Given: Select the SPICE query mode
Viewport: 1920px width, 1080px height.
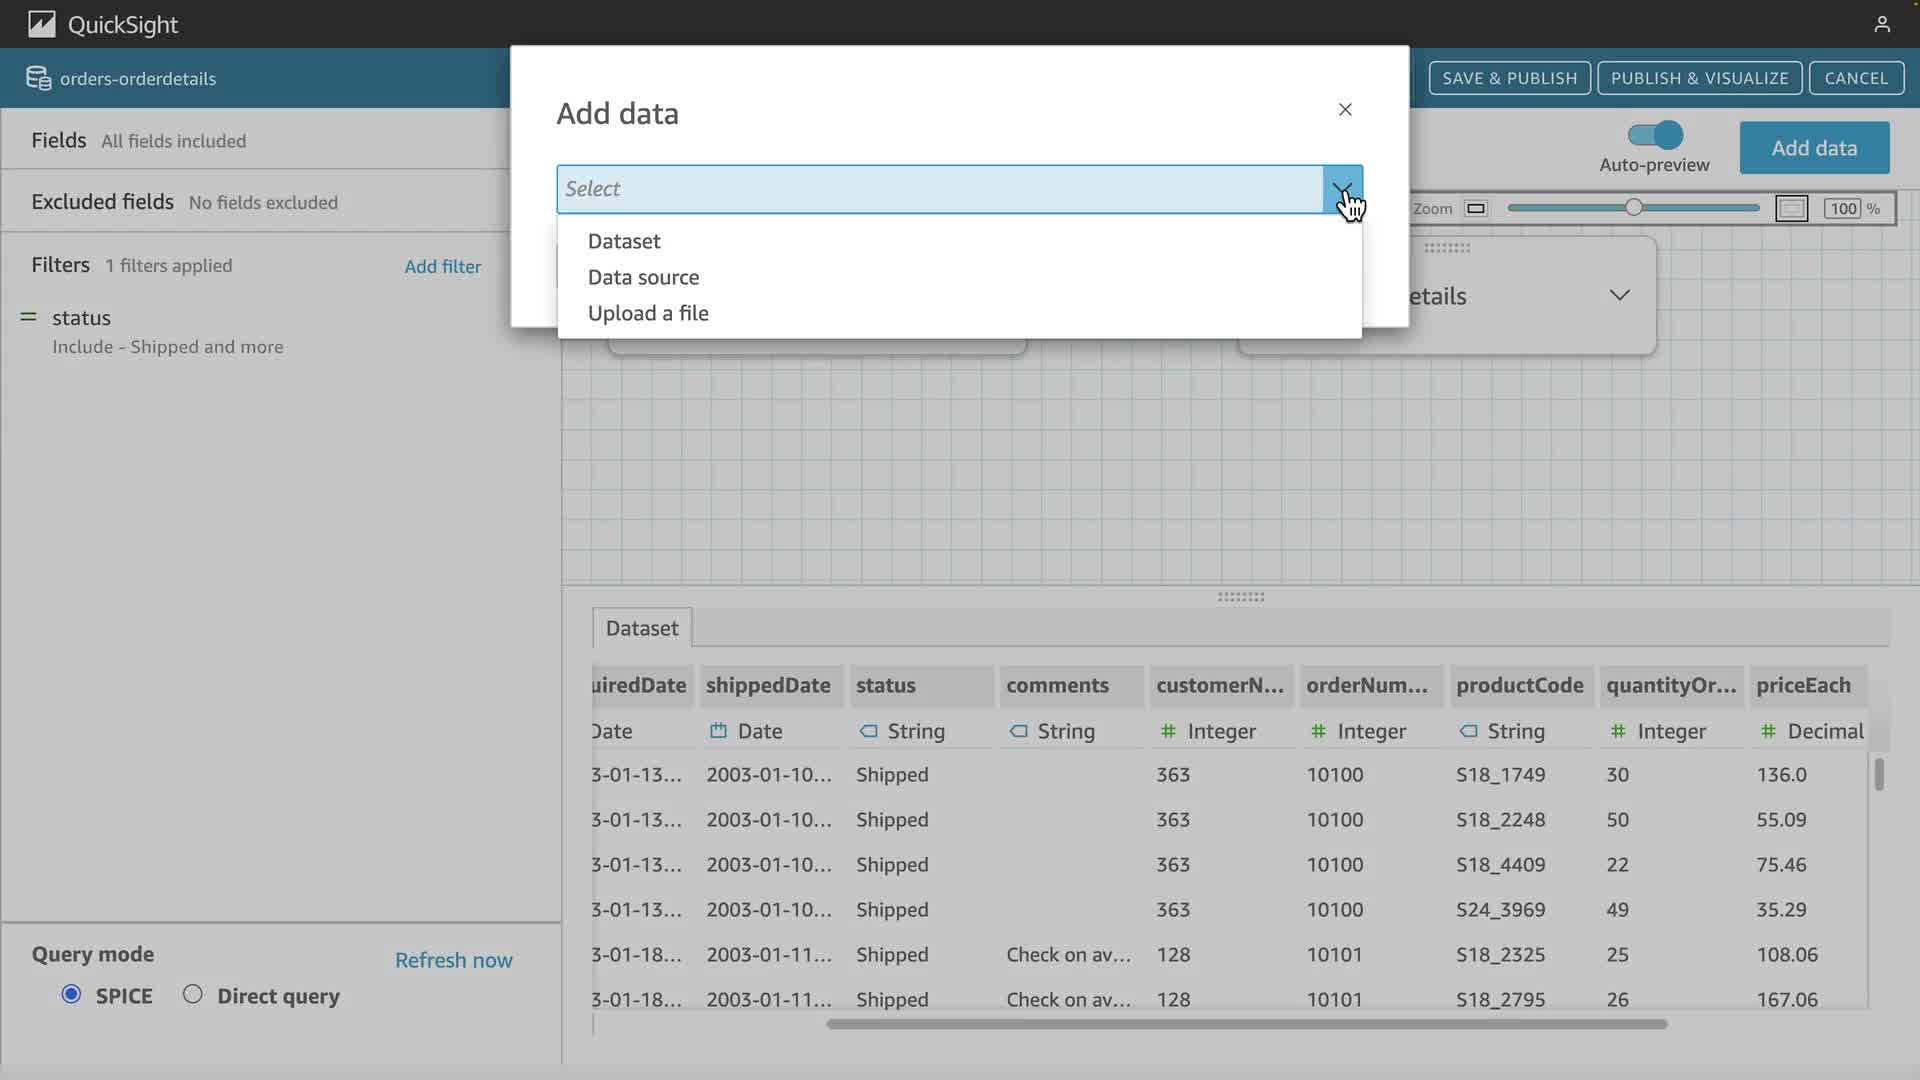Looking at the screenshot, I should pyautogui.click(x=71, y=994).
